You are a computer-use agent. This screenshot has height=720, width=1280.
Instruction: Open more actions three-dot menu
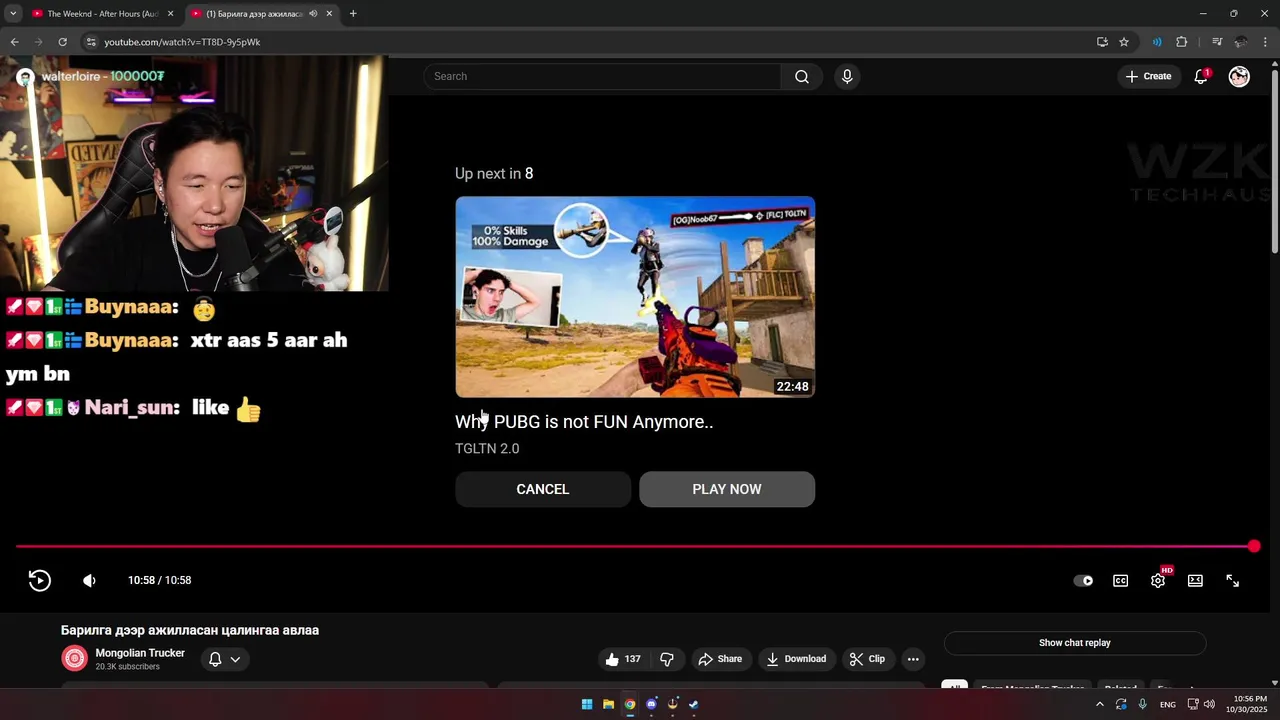coord(912,659)
